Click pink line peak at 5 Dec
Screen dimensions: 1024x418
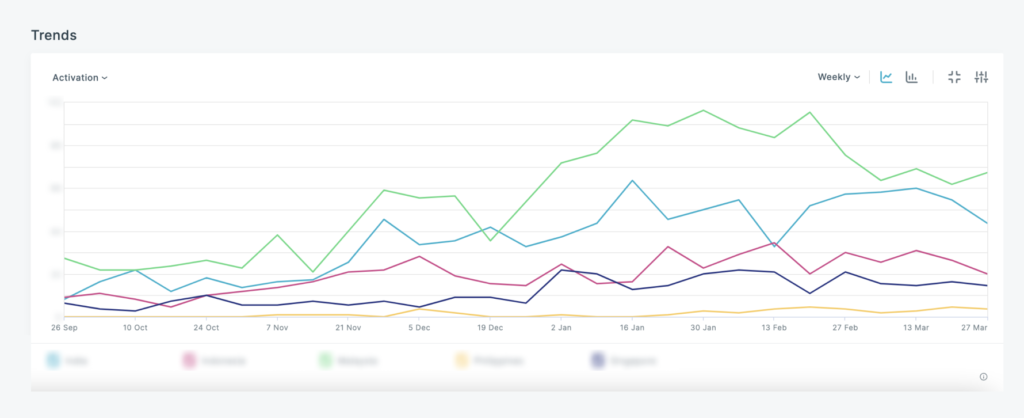point(419,256)
